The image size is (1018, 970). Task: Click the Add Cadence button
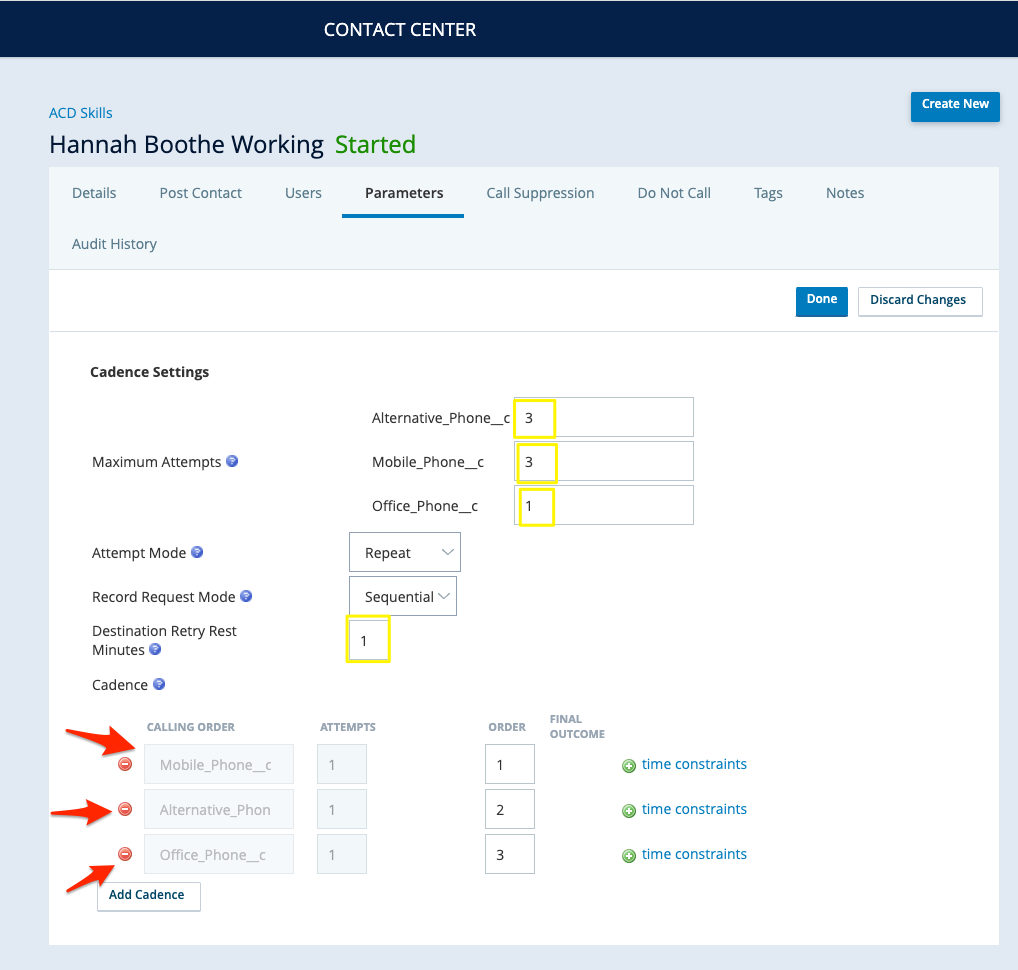147,896
